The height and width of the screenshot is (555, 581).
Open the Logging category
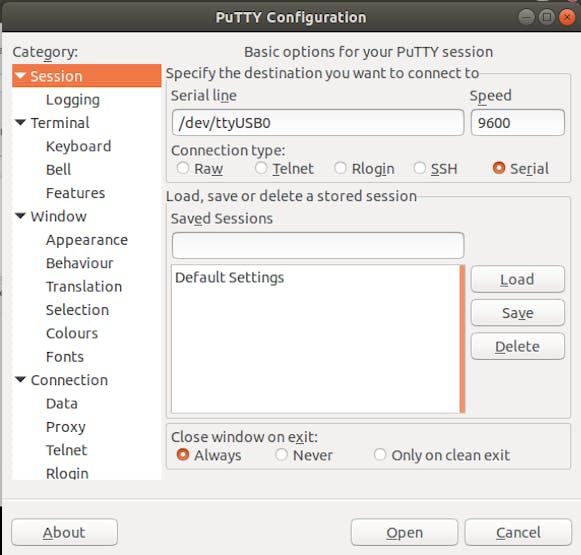pyautogui.click(x=73, y=100)
